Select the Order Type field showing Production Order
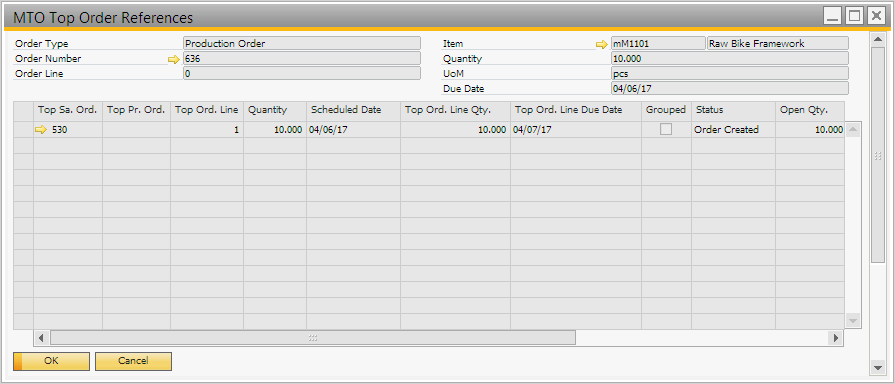The width and height of the screenshot is (895, 384). (x=302, y=43)
